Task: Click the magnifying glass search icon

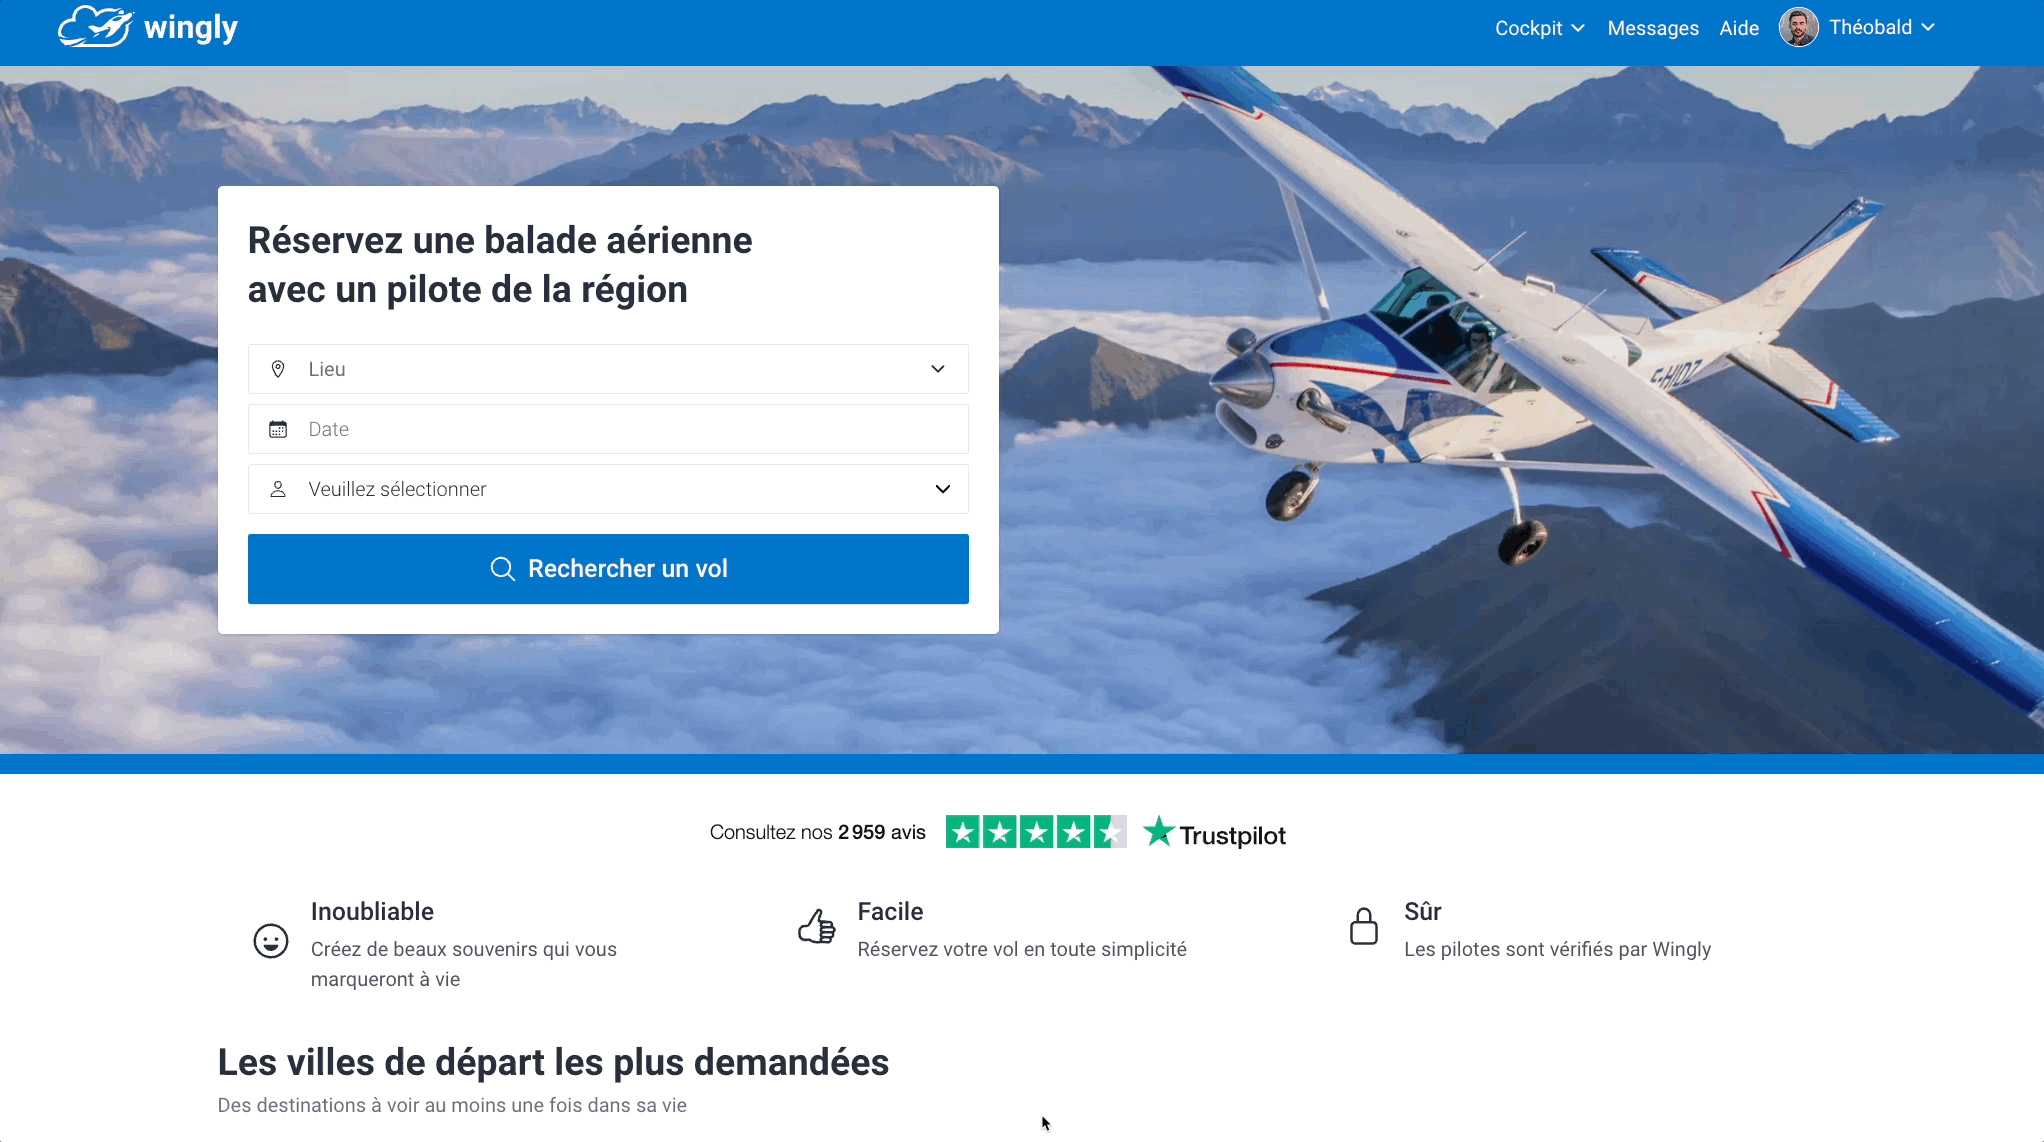Action: pyautogui.click(x=502, y=569)
